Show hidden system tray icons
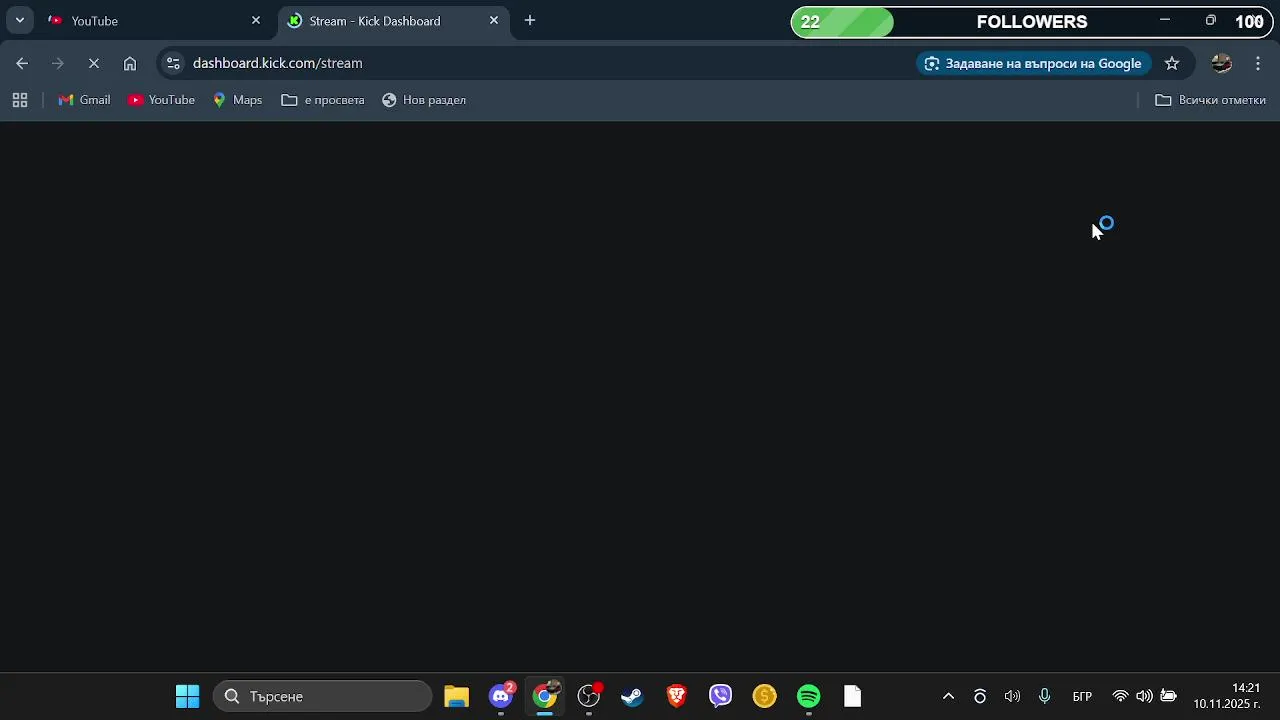This screenshot has height=720, width=1280. [949, 696]
